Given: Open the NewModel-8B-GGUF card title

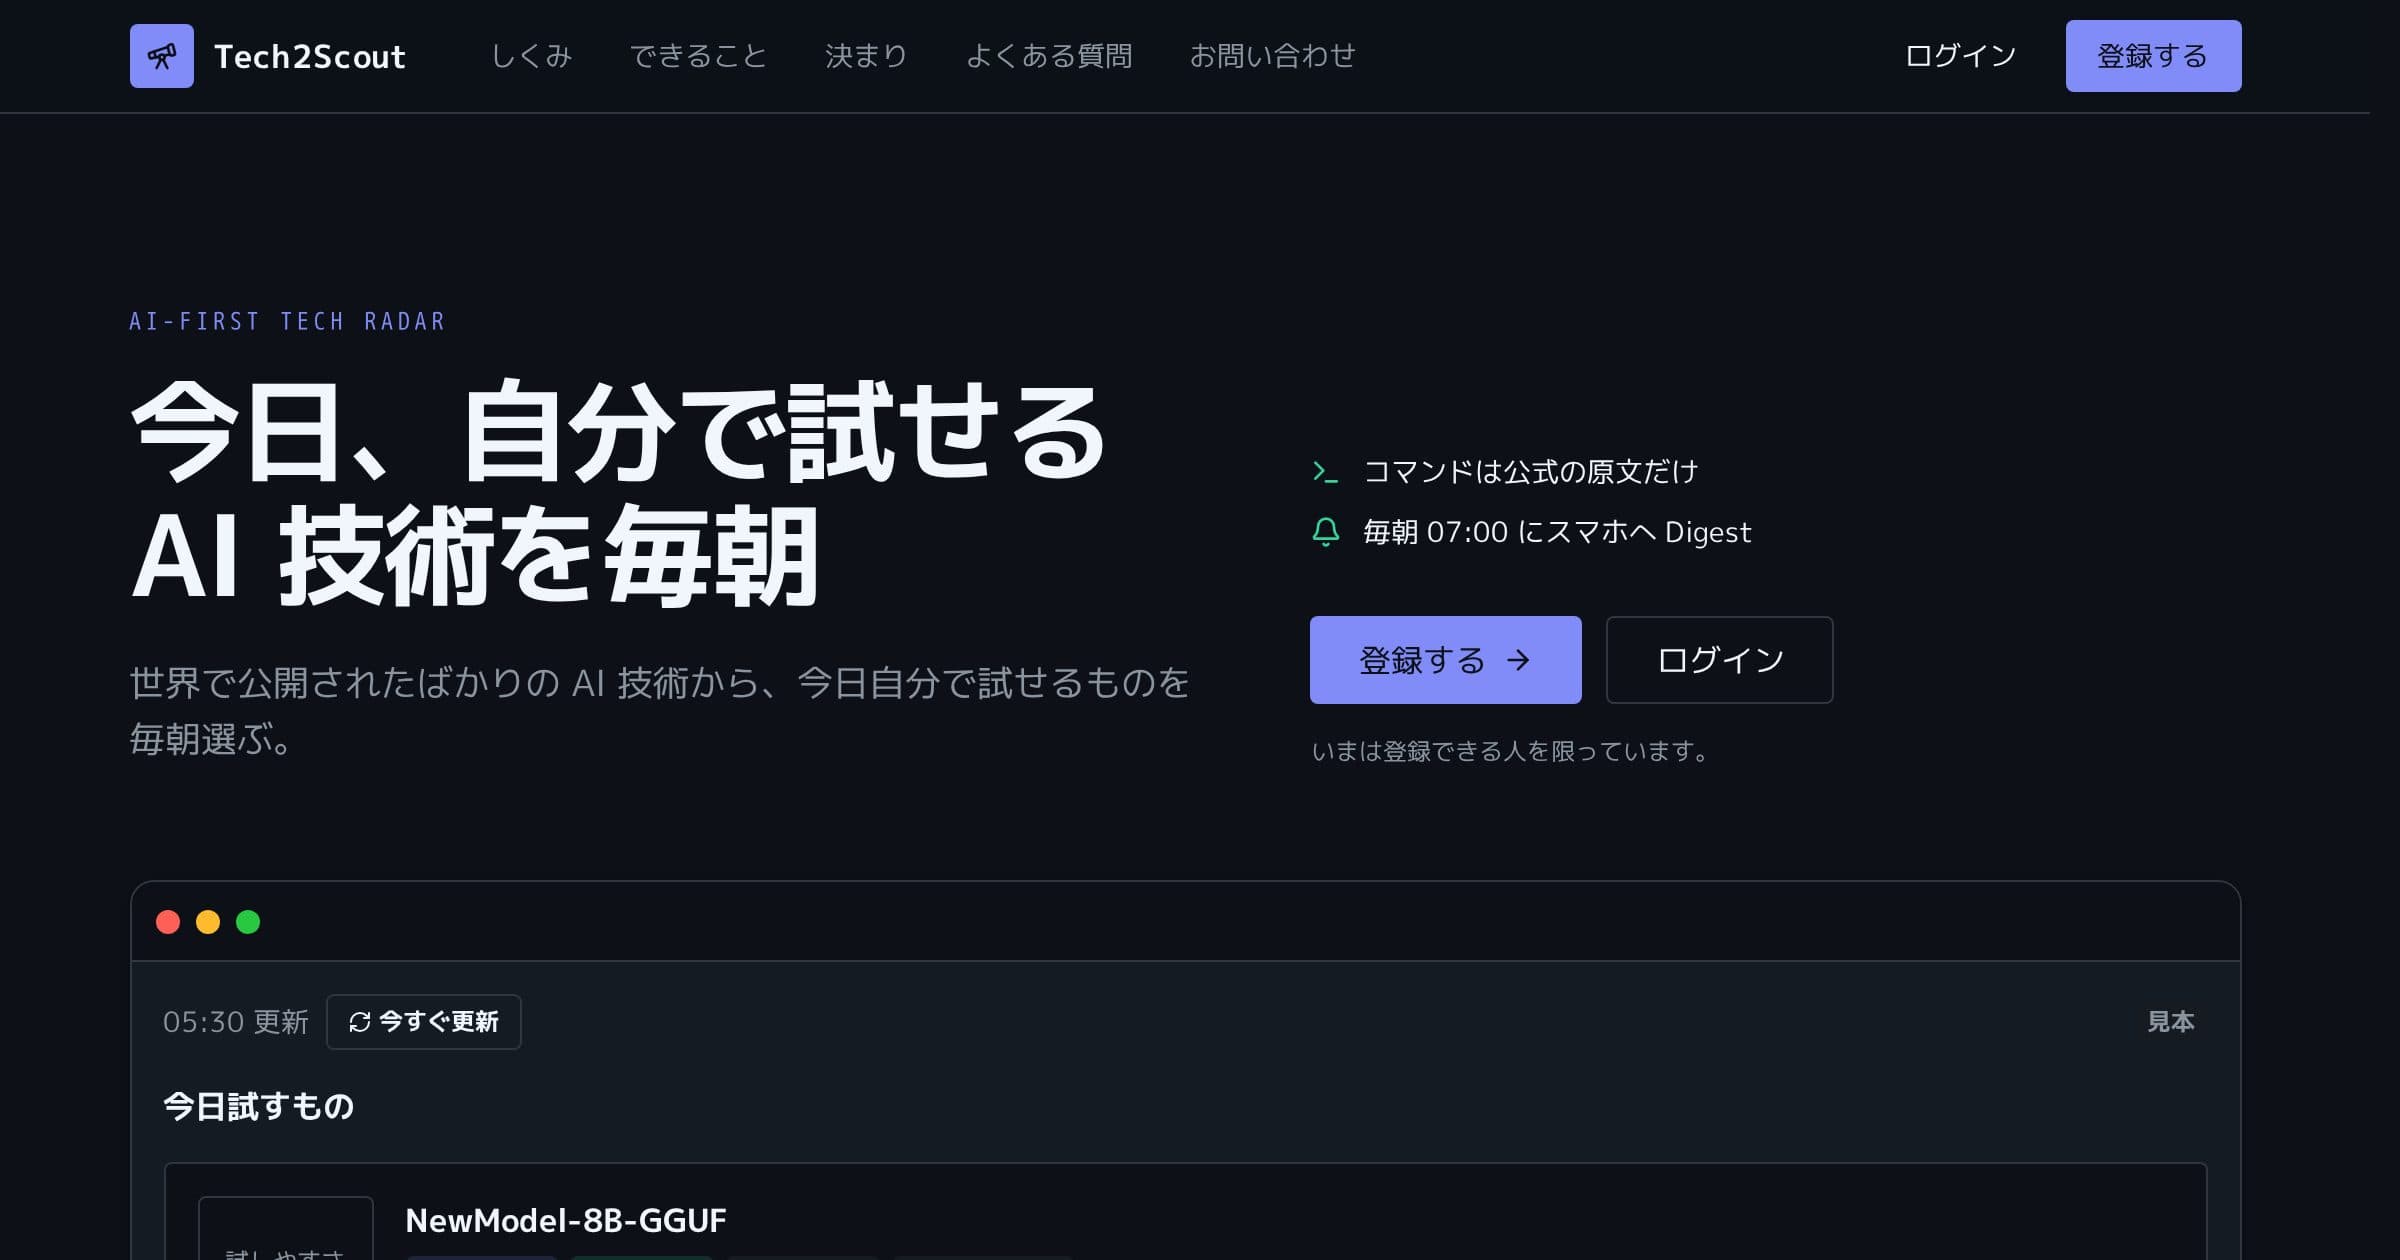Looking at the screenshot, I should [566, 1220].
